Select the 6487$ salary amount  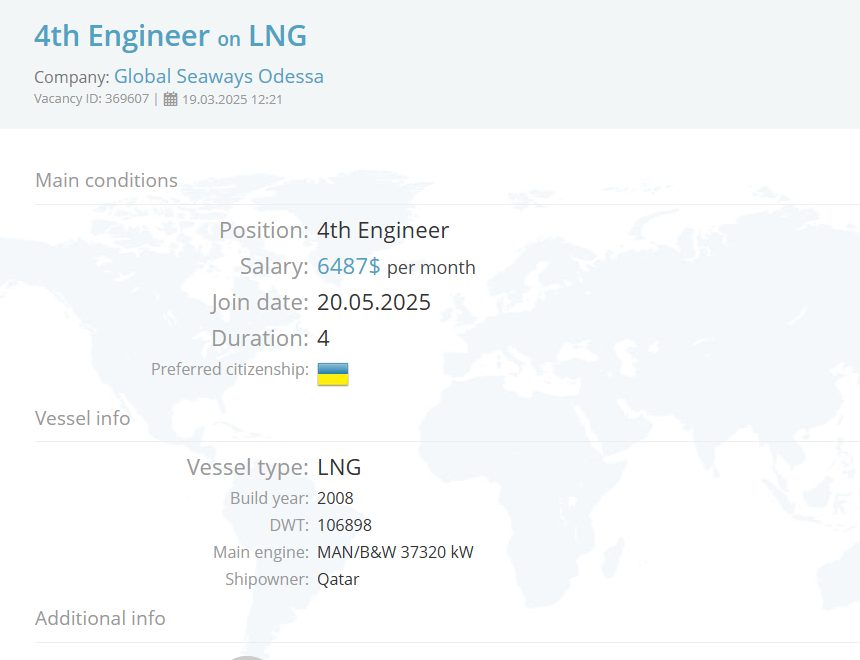click(x=348, y=267)
